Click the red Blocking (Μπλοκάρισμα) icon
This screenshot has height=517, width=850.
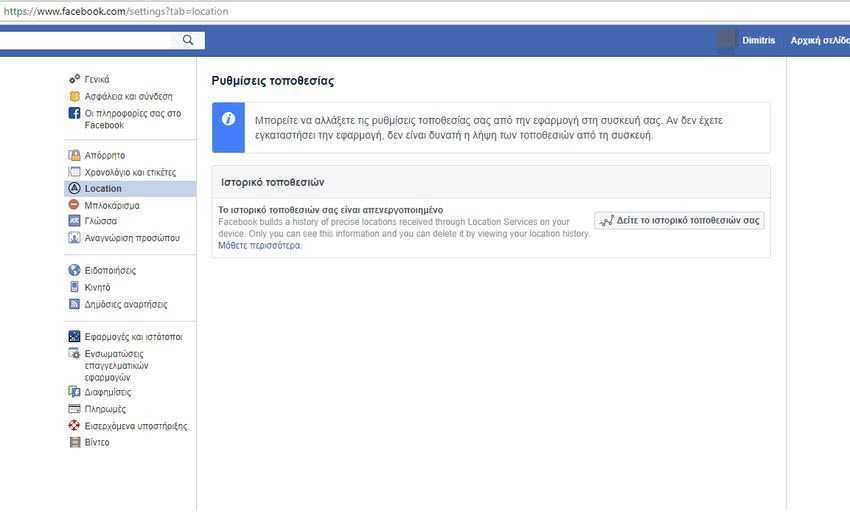[x=74, y=204]
